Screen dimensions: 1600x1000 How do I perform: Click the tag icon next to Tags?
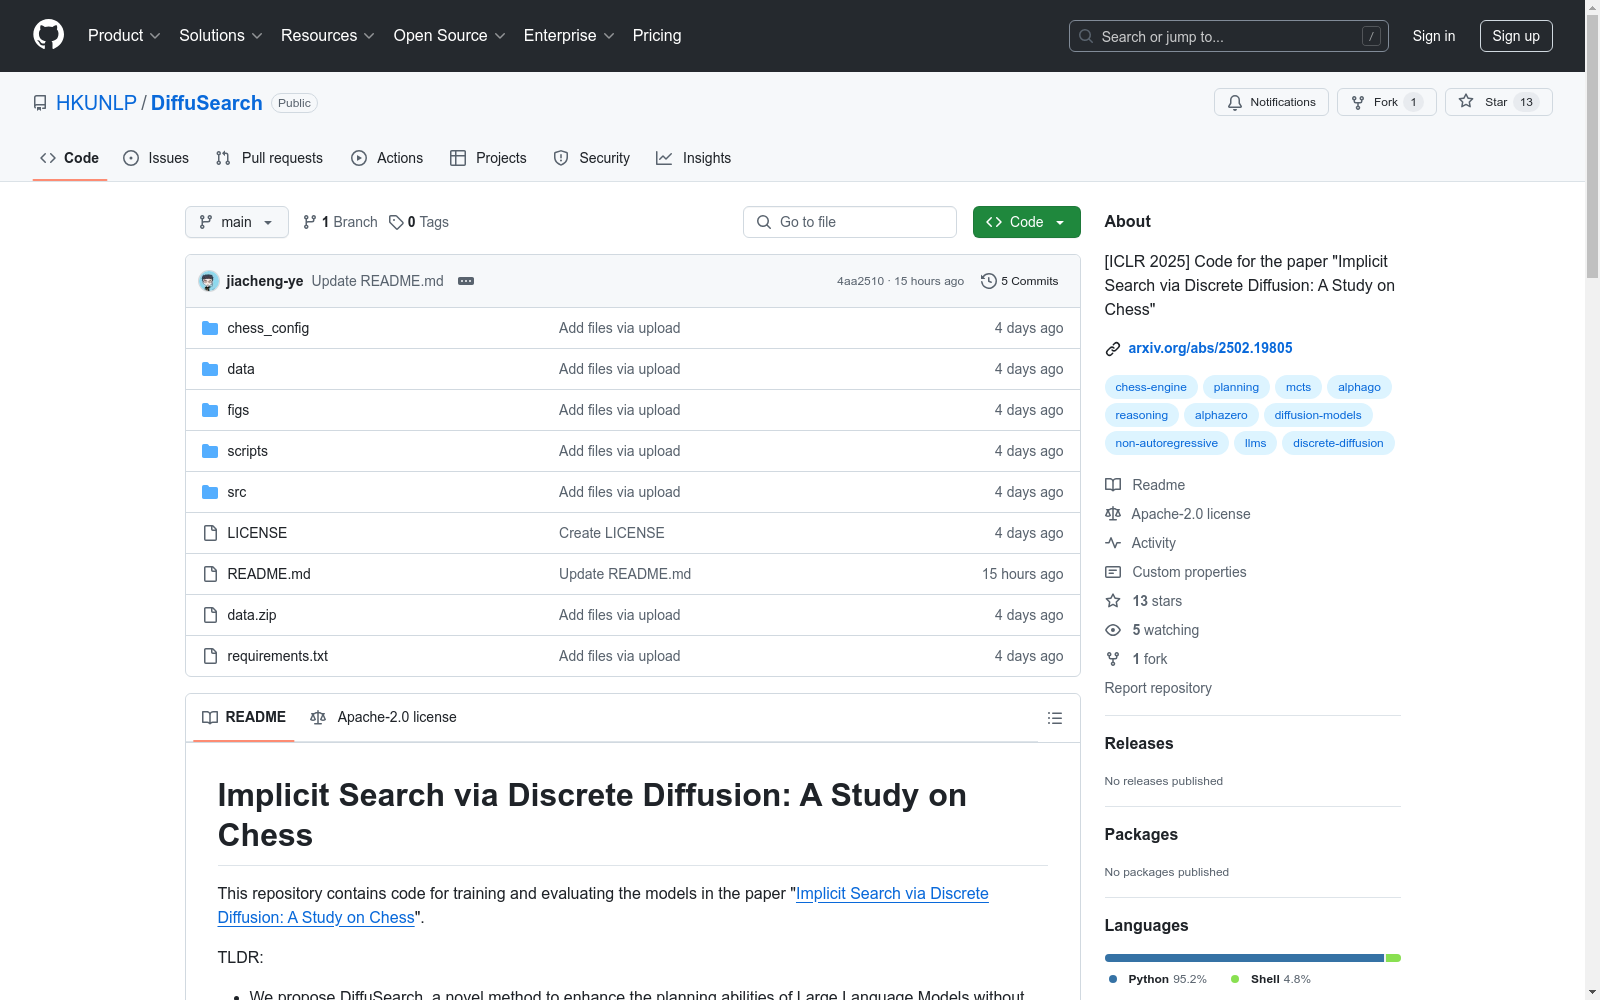[396, 222]
